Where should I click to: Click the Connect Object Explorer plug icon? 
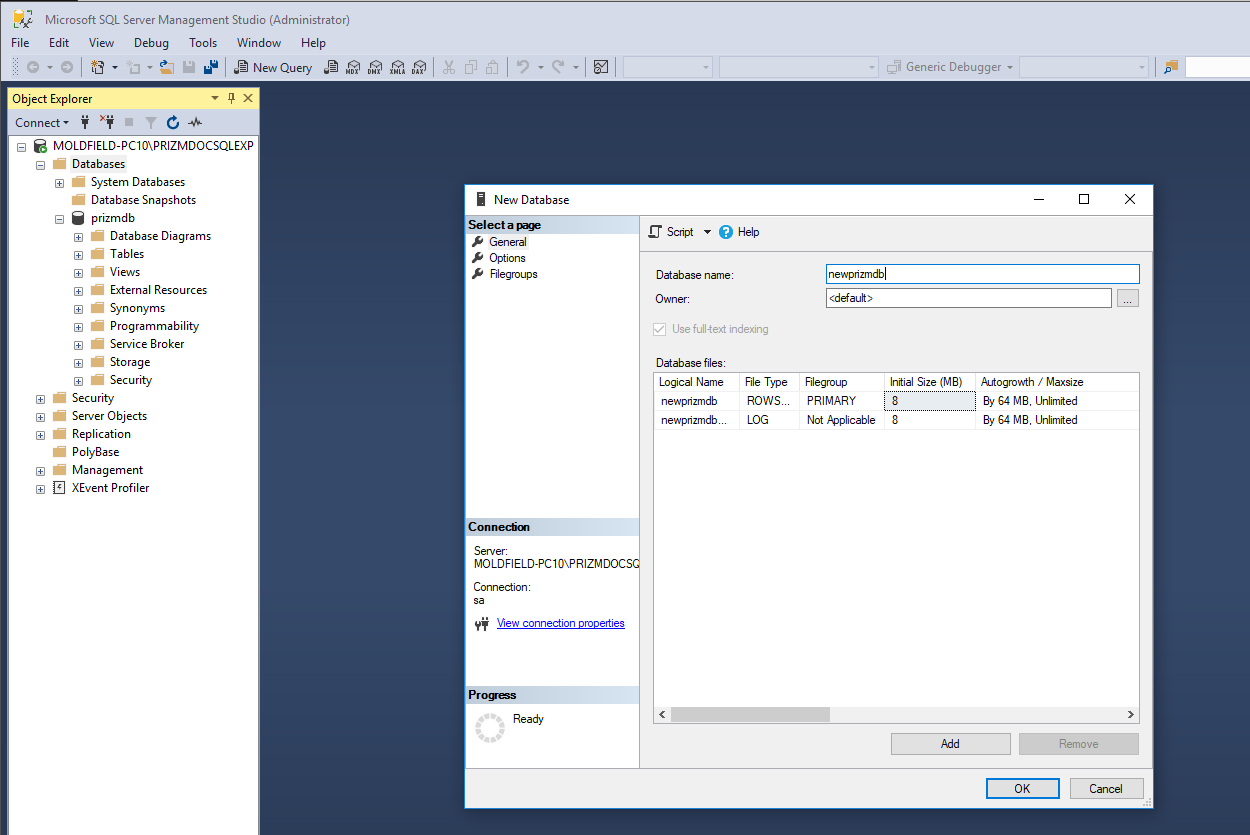pyautogui.click(x=85, y=122)
